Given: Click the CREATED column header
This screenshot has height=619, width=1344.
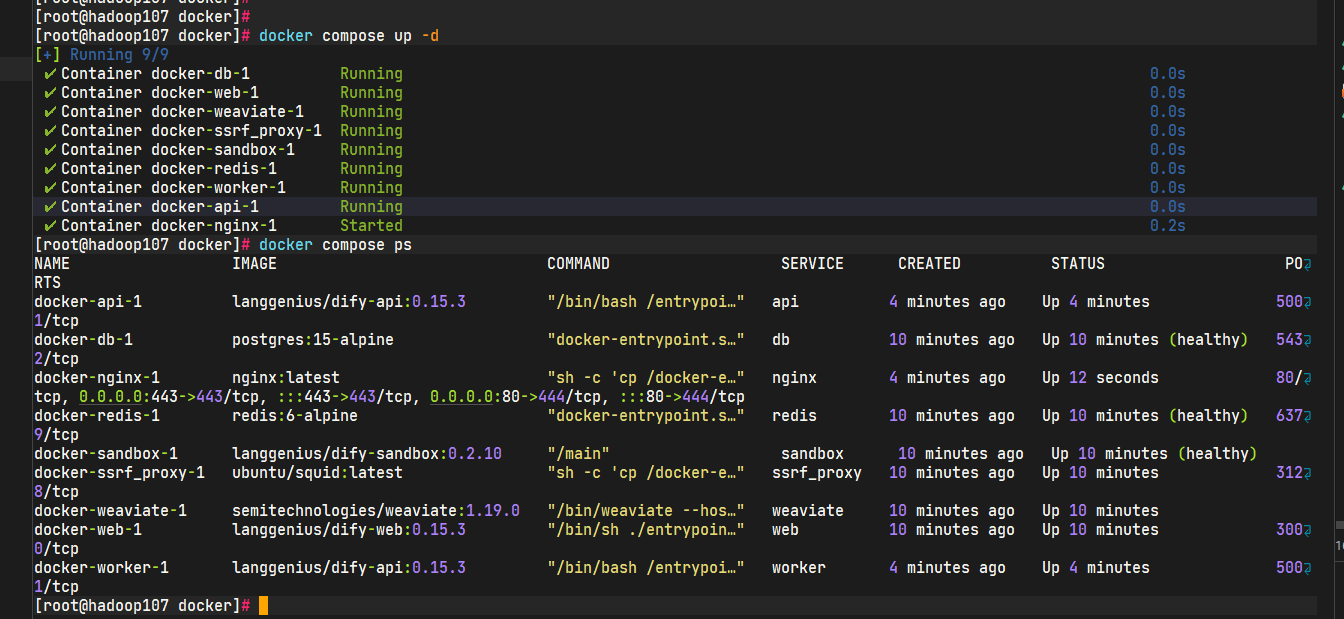Looking at the screenshot, I should point(929,264).
